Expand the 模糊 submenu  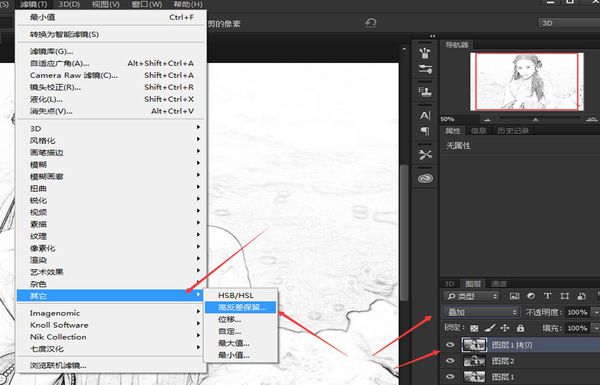click(111, 165)
